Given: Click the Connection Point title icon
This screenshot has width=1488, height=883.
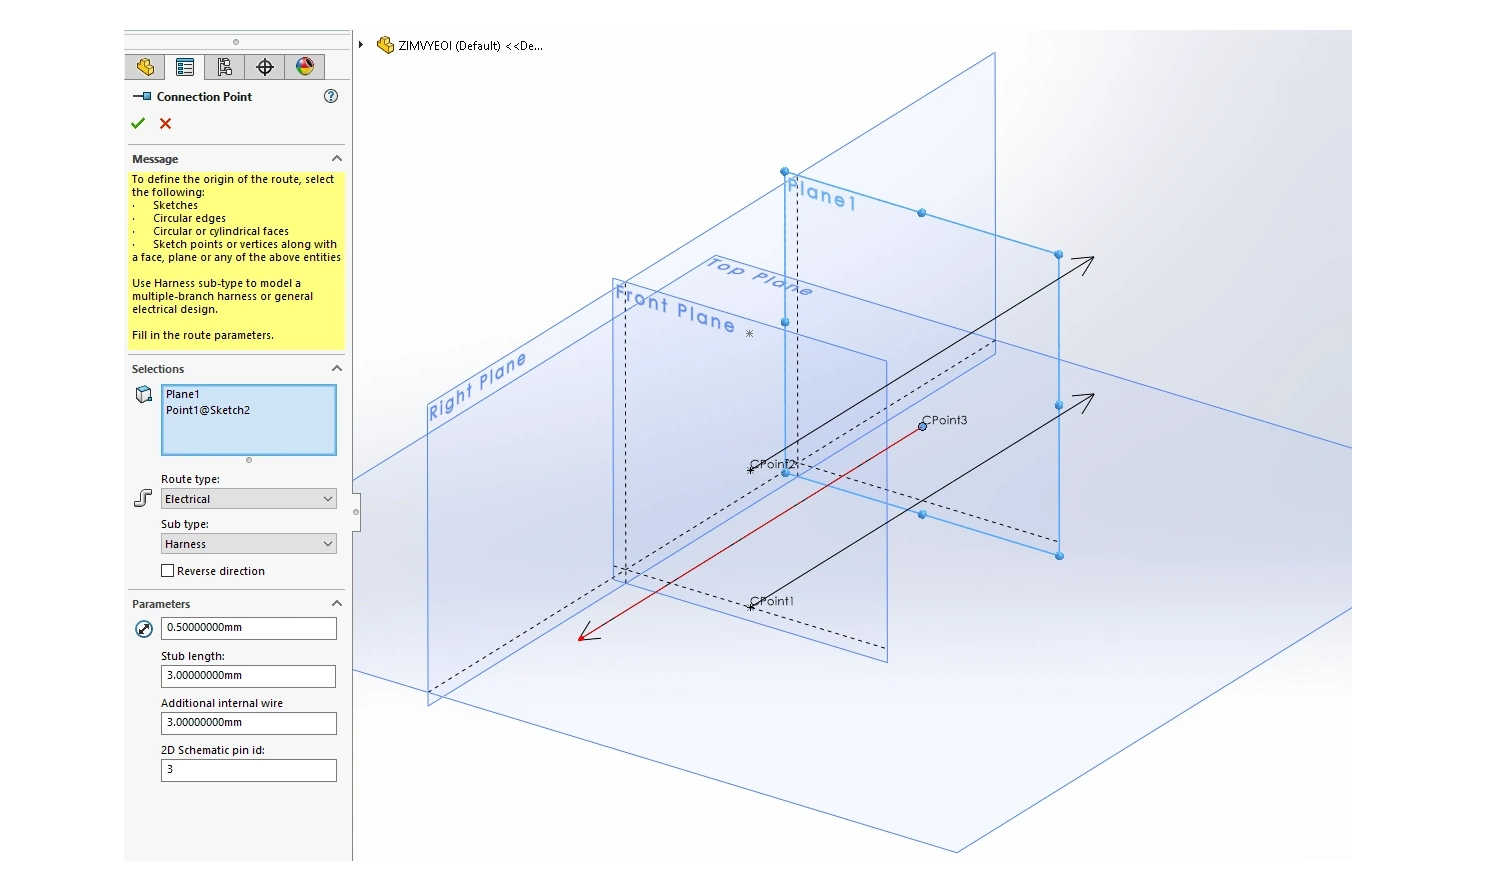Looking at the screenshot, I should [142, 96].
